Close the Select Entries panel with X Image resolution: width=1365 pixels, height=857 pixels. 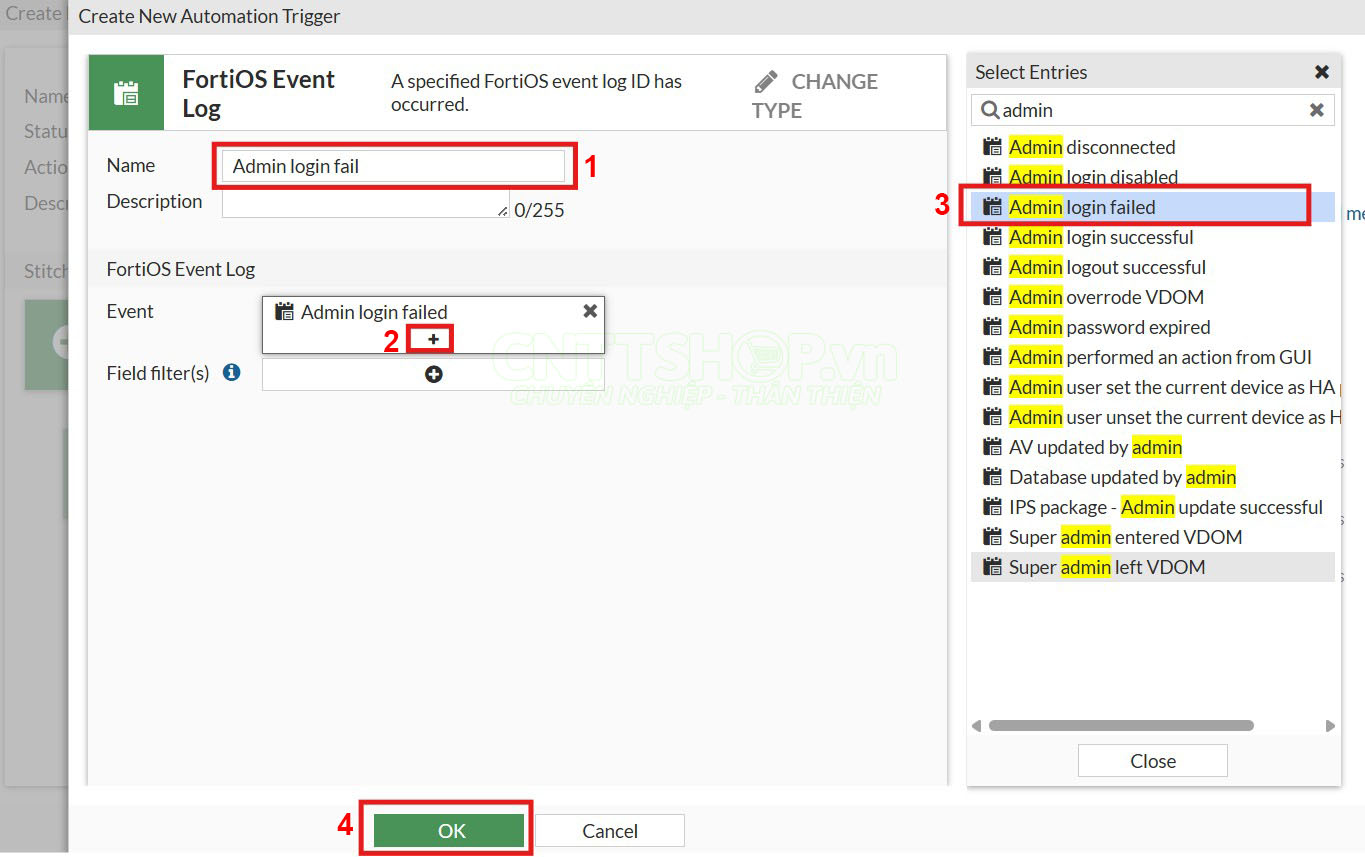point(1321,72)
